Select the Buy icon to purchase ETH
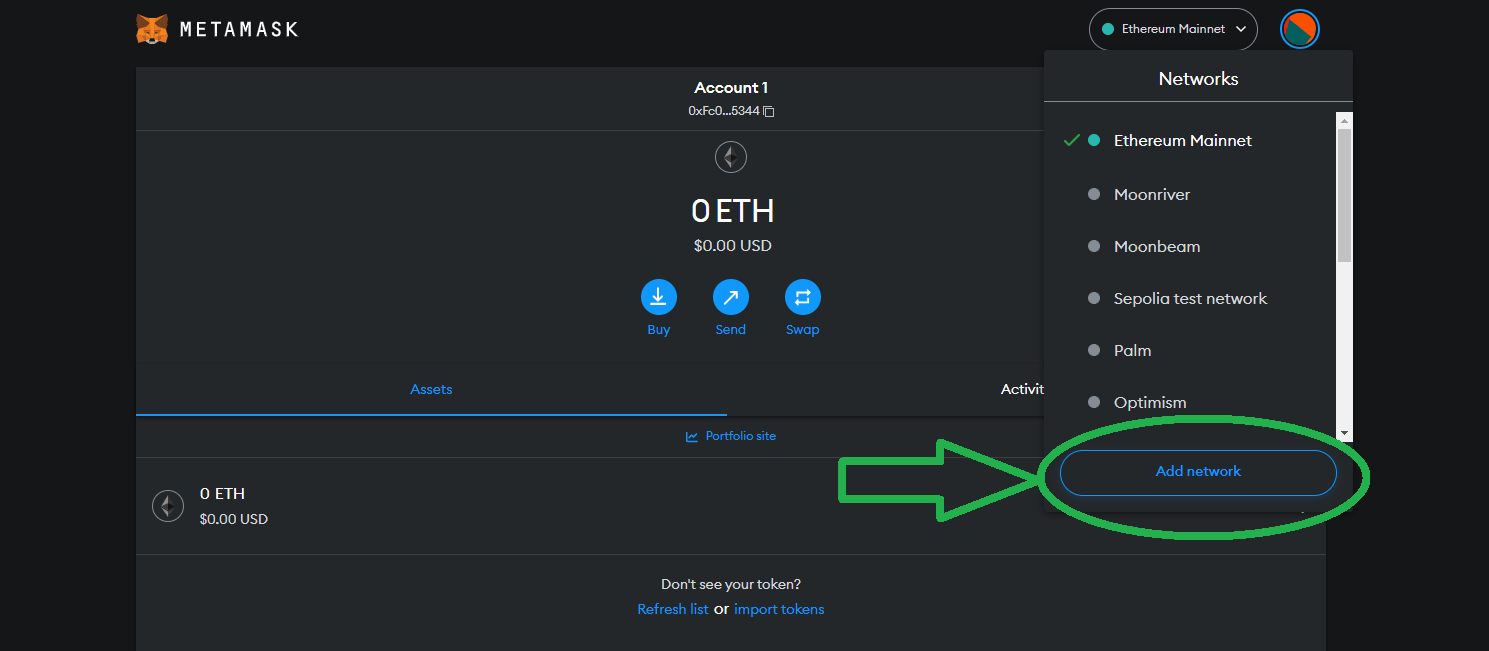Image resolution: width=1489 pixels, height=651 pixels. point(658,296)
